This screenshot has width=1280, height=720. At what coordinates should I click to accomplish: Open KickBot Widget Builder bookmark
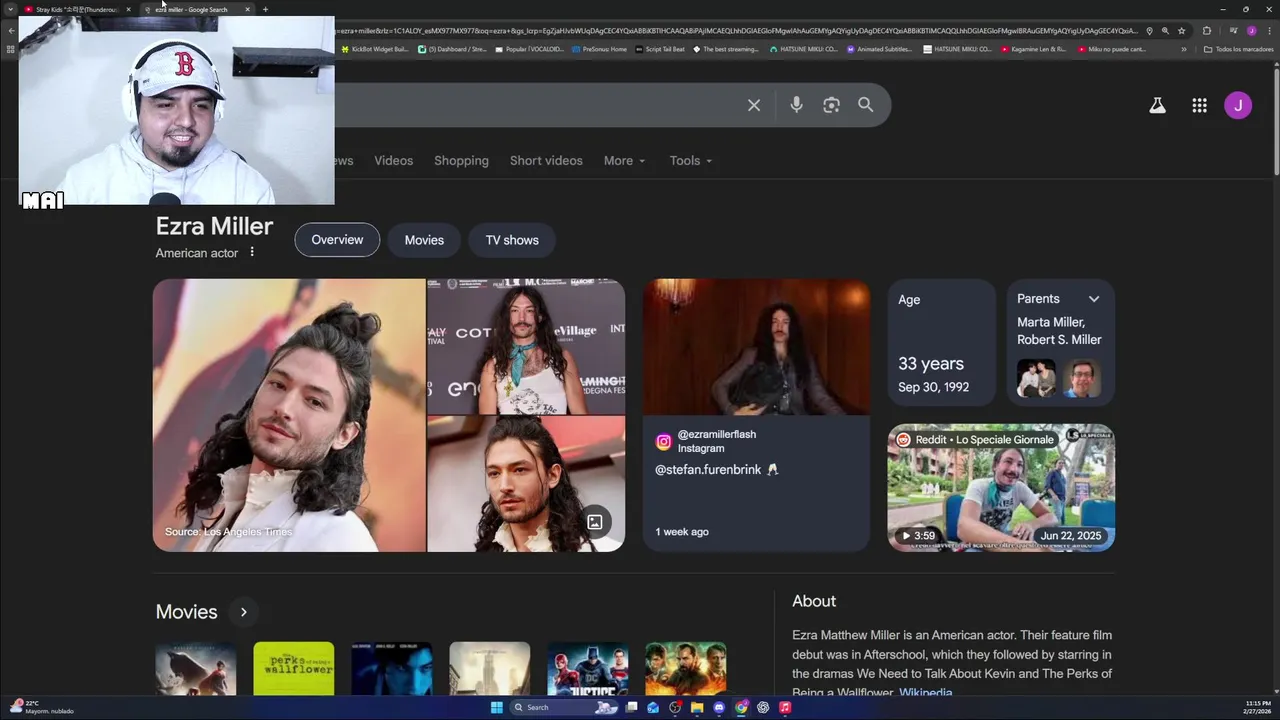pos(375,49)
